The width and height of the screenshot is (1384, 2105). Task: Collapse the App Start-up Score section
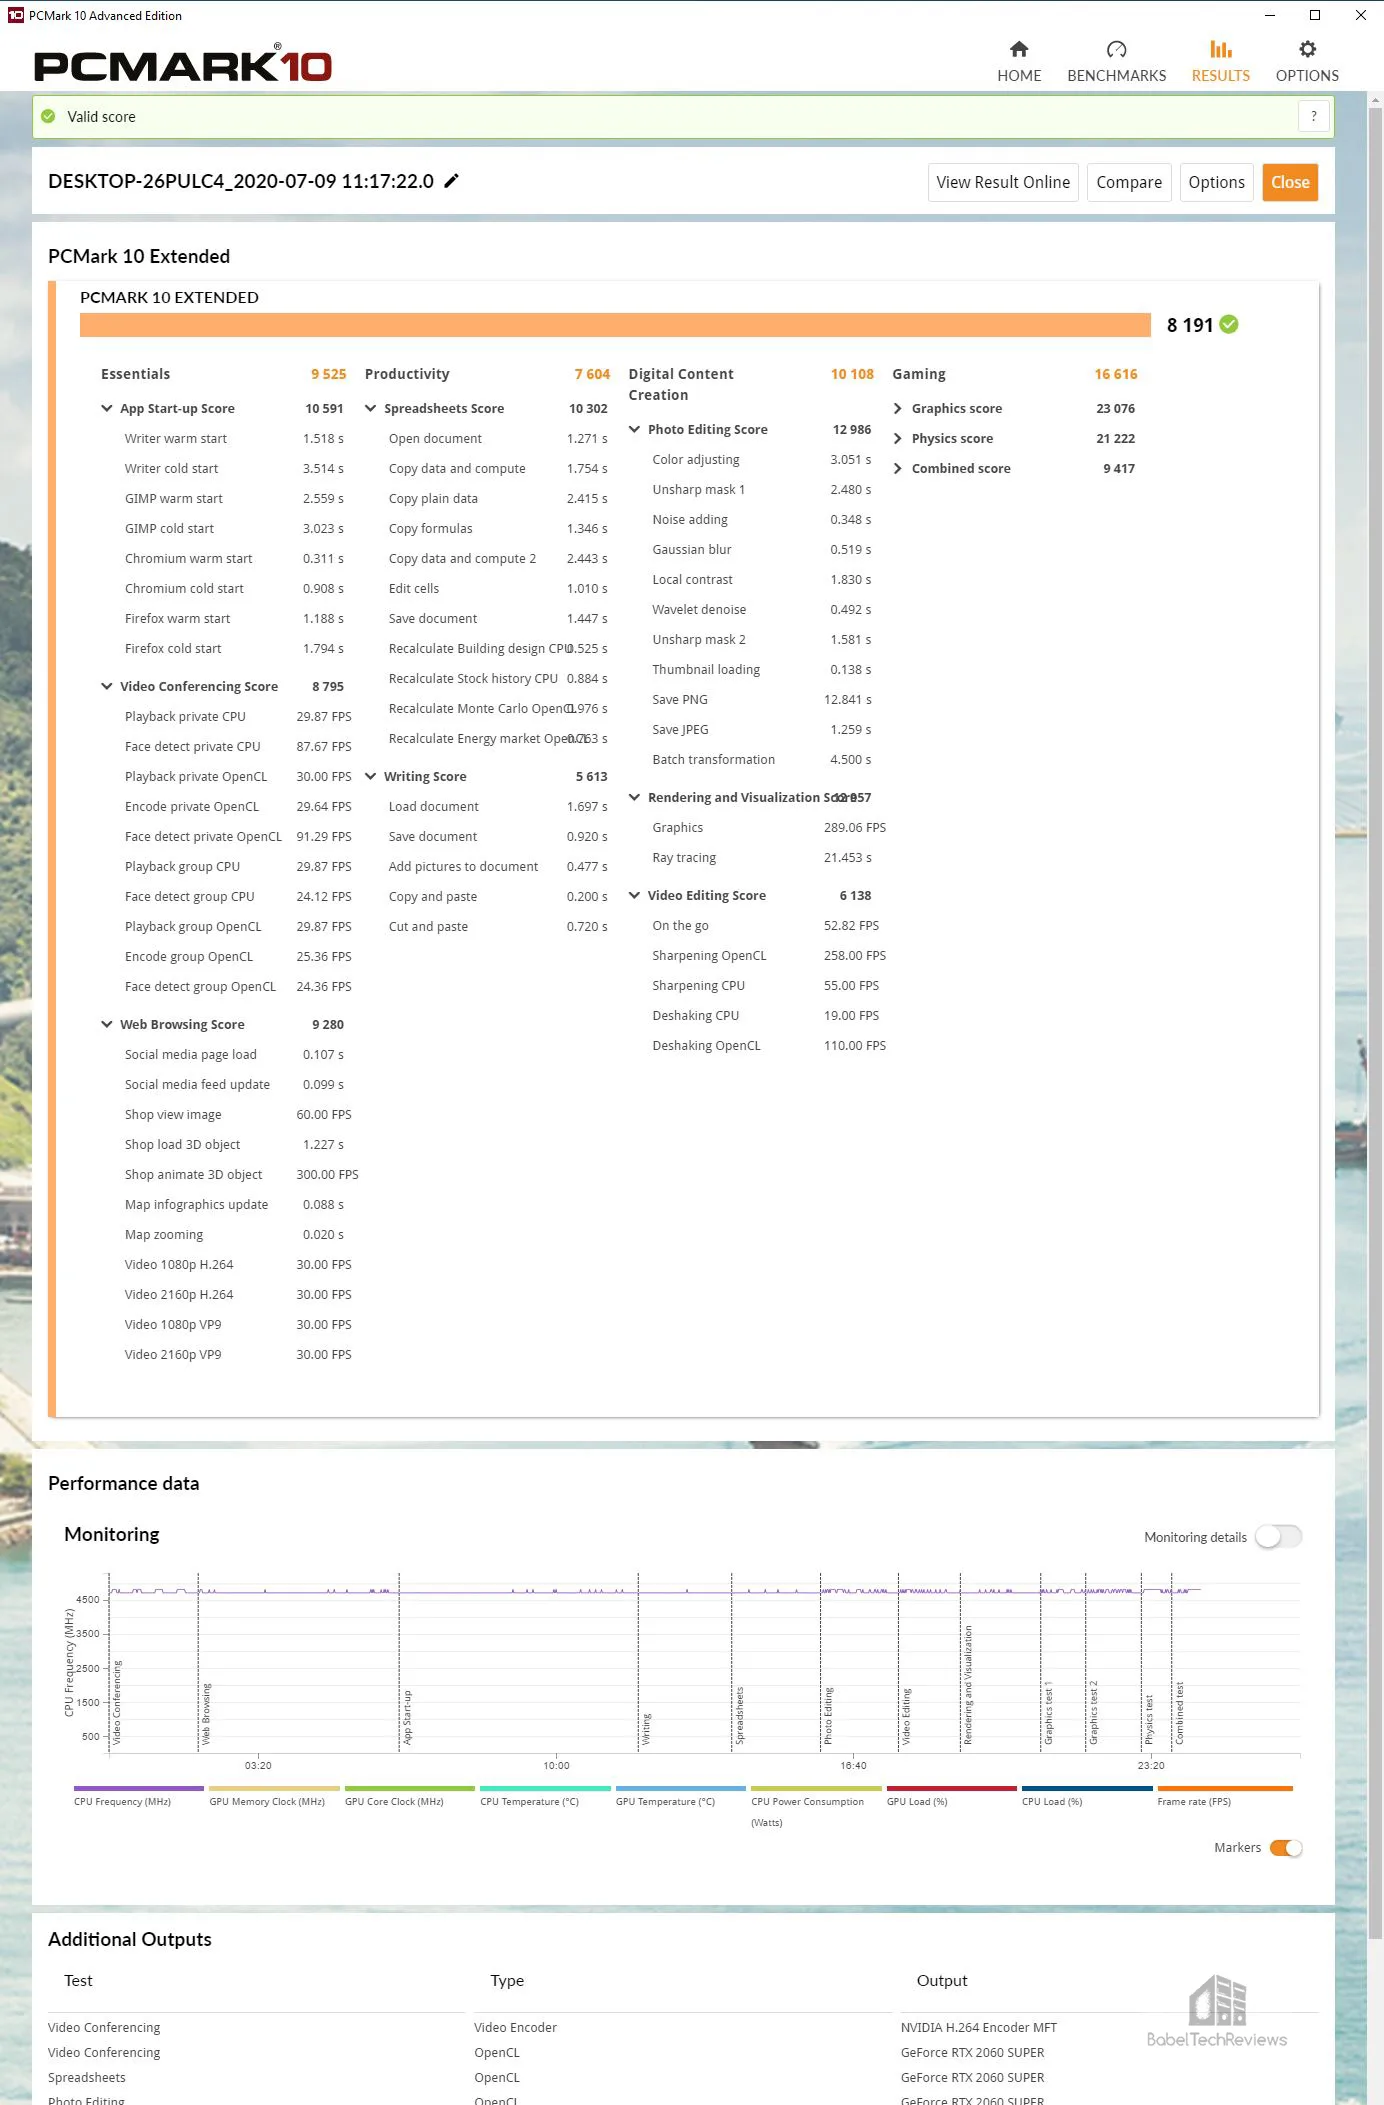point(107,408)
